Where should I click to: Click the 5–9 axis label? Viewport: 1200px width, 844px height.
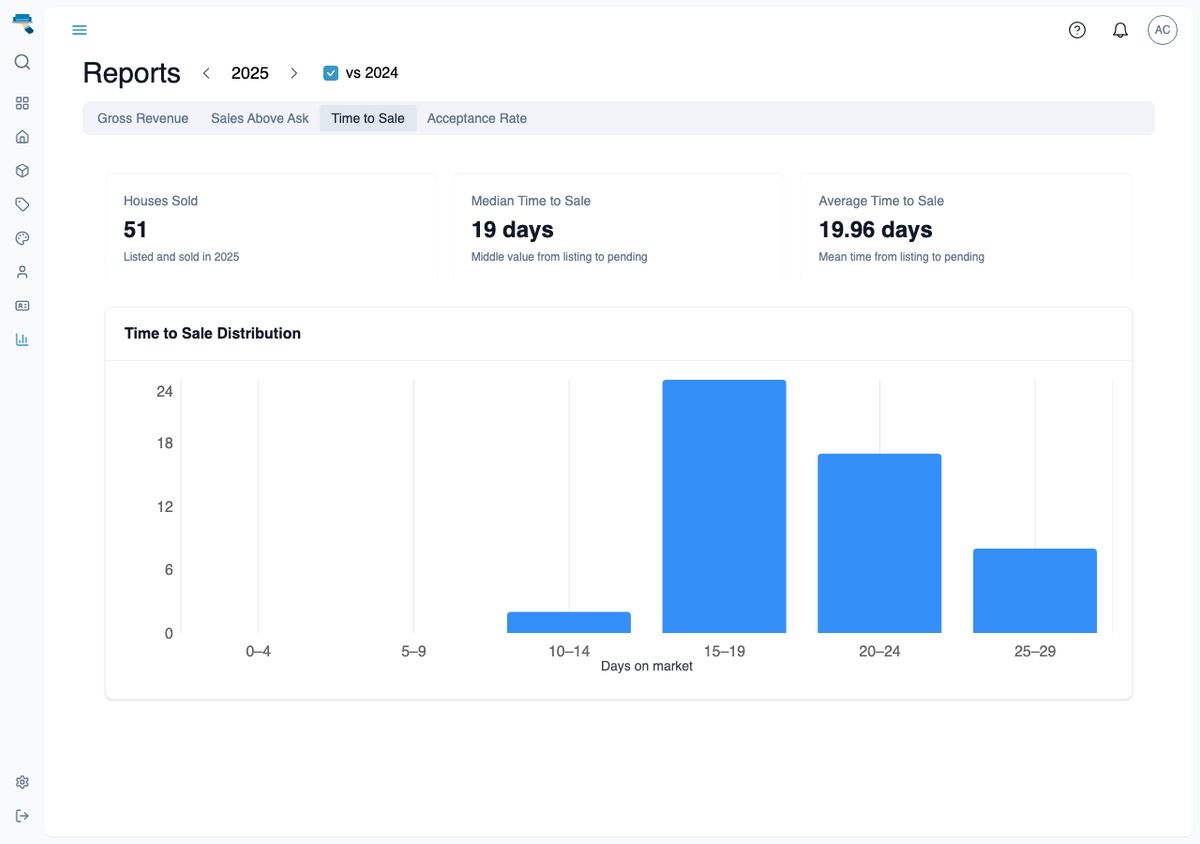pyautogui.click(x=414, y=651)
